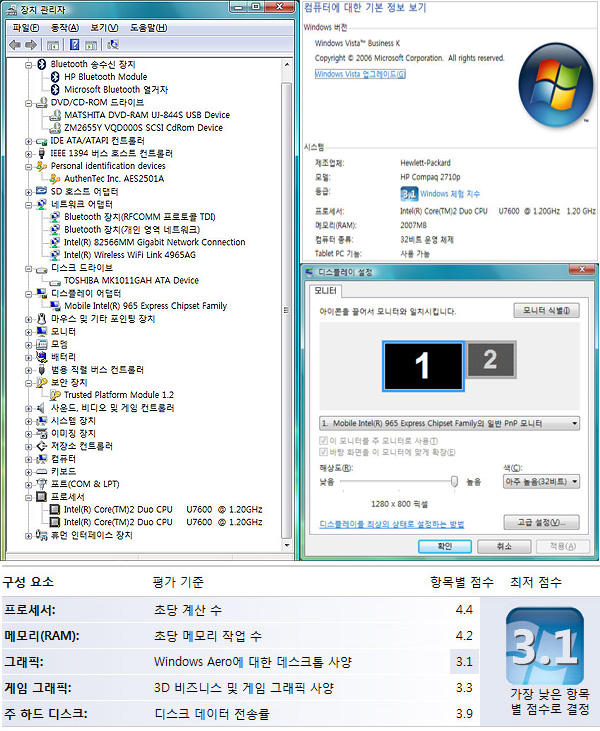Screen dimensions: 600x731
Task: Click scrollbar down arrow in Device Manager
Action: [x=287, y=545]
